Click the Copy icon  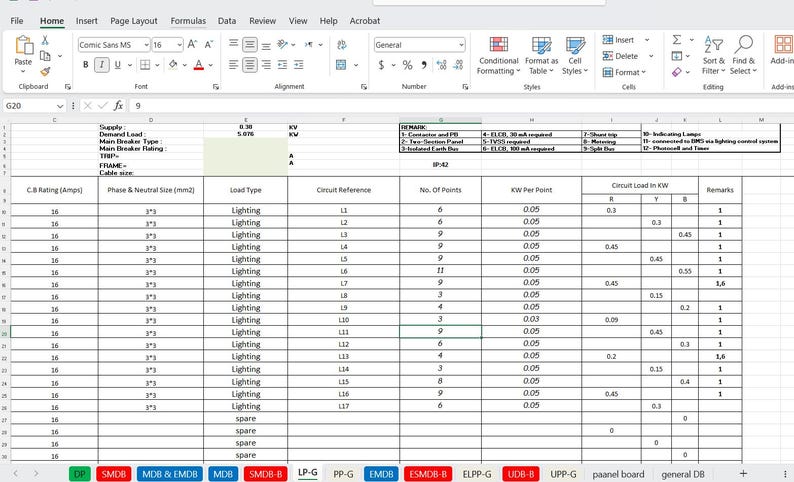(x=45, y=56)
